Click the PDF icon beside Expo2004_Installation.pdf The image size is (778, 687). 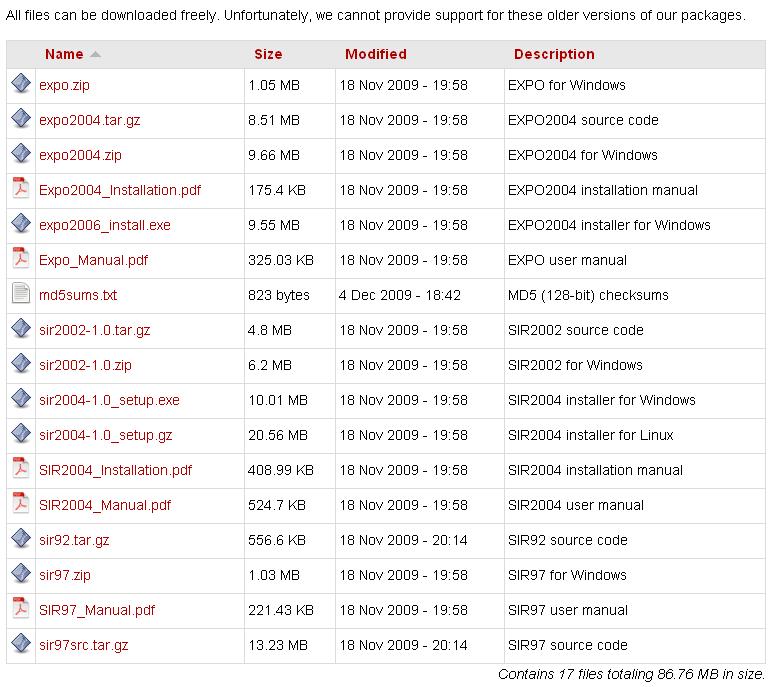pos(21,189)
